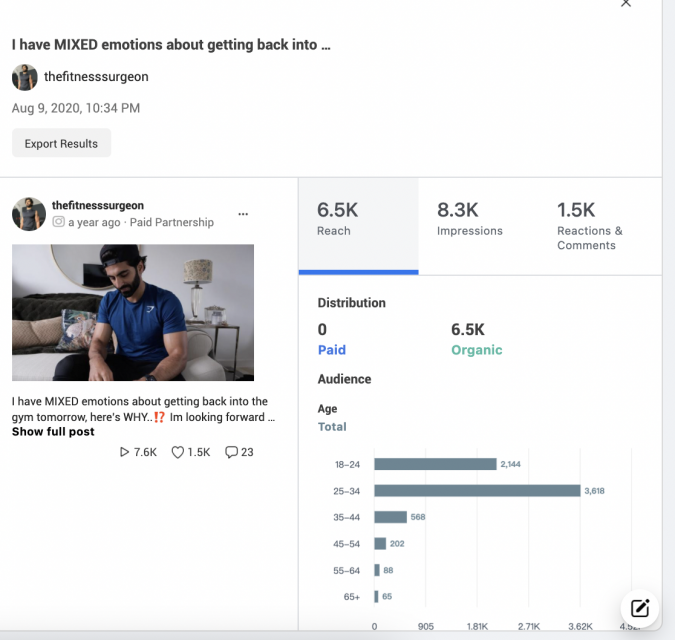Click the Paid distribution label

pos(331,350)
